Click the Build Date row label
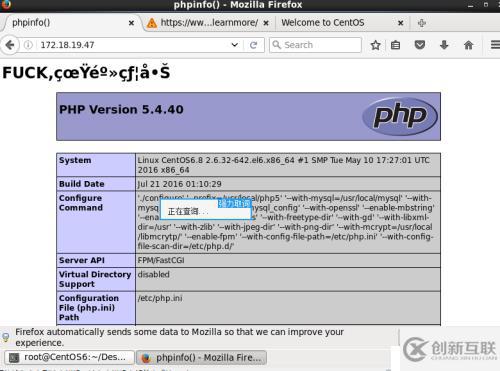500x371 pixels. pyautogui.click(x=82, y=184)
